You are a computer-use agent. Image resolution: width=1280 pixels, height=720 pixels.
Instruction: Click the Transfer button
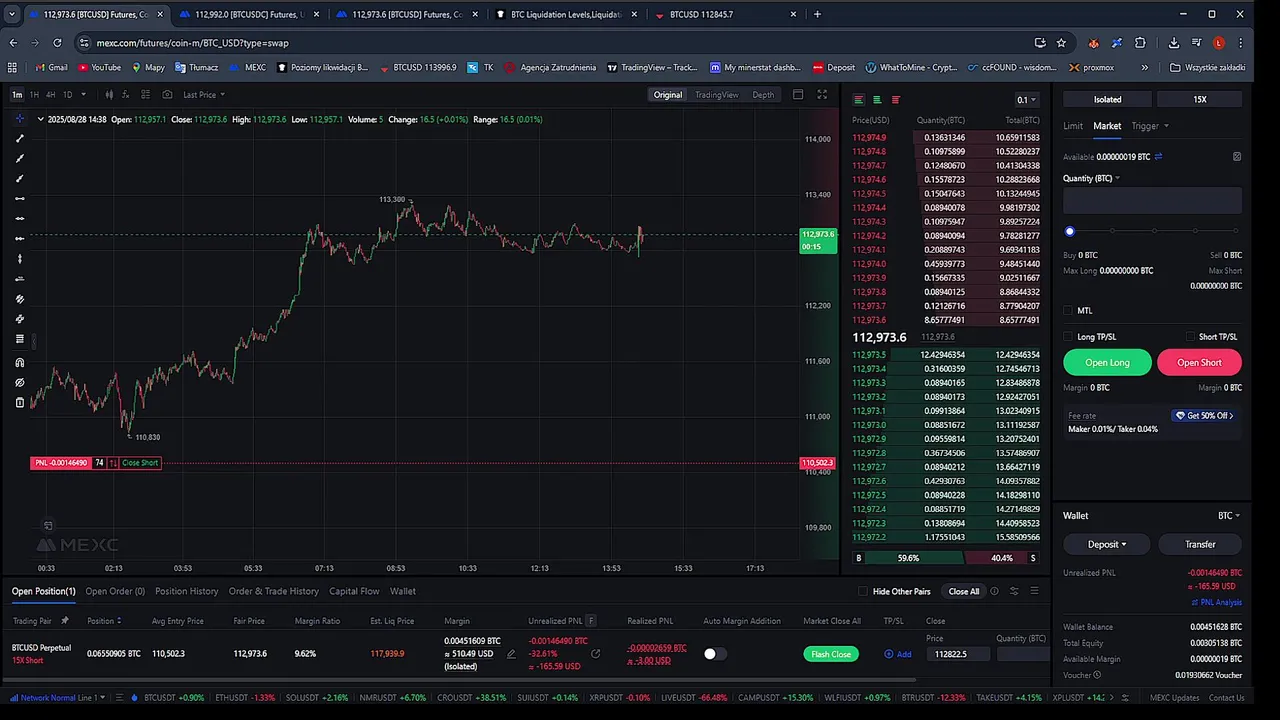point(1200,544)
